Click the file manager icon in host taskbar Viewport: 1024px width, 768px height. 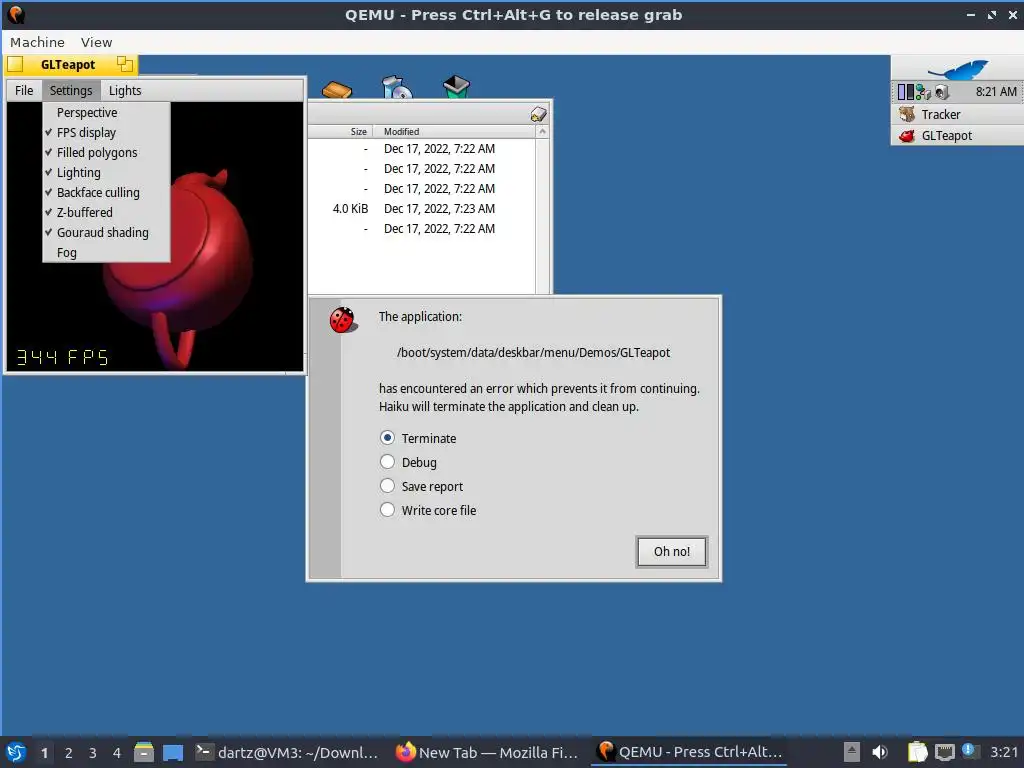tap(144, 752)
